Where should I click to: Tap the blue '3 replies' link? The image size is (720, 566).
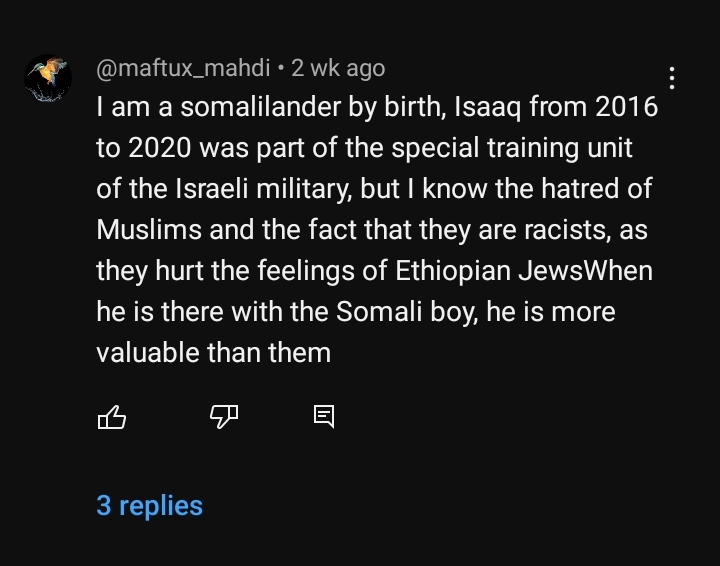click(149, 506)
